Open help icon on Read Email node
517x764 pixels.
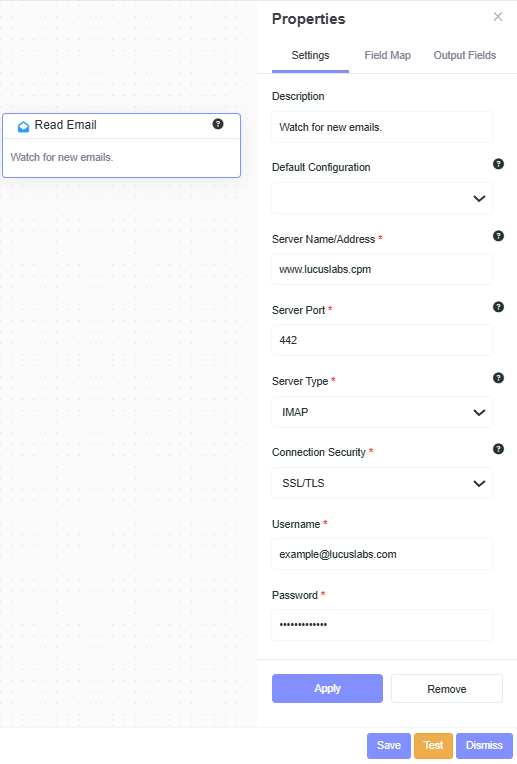(218, 124)
